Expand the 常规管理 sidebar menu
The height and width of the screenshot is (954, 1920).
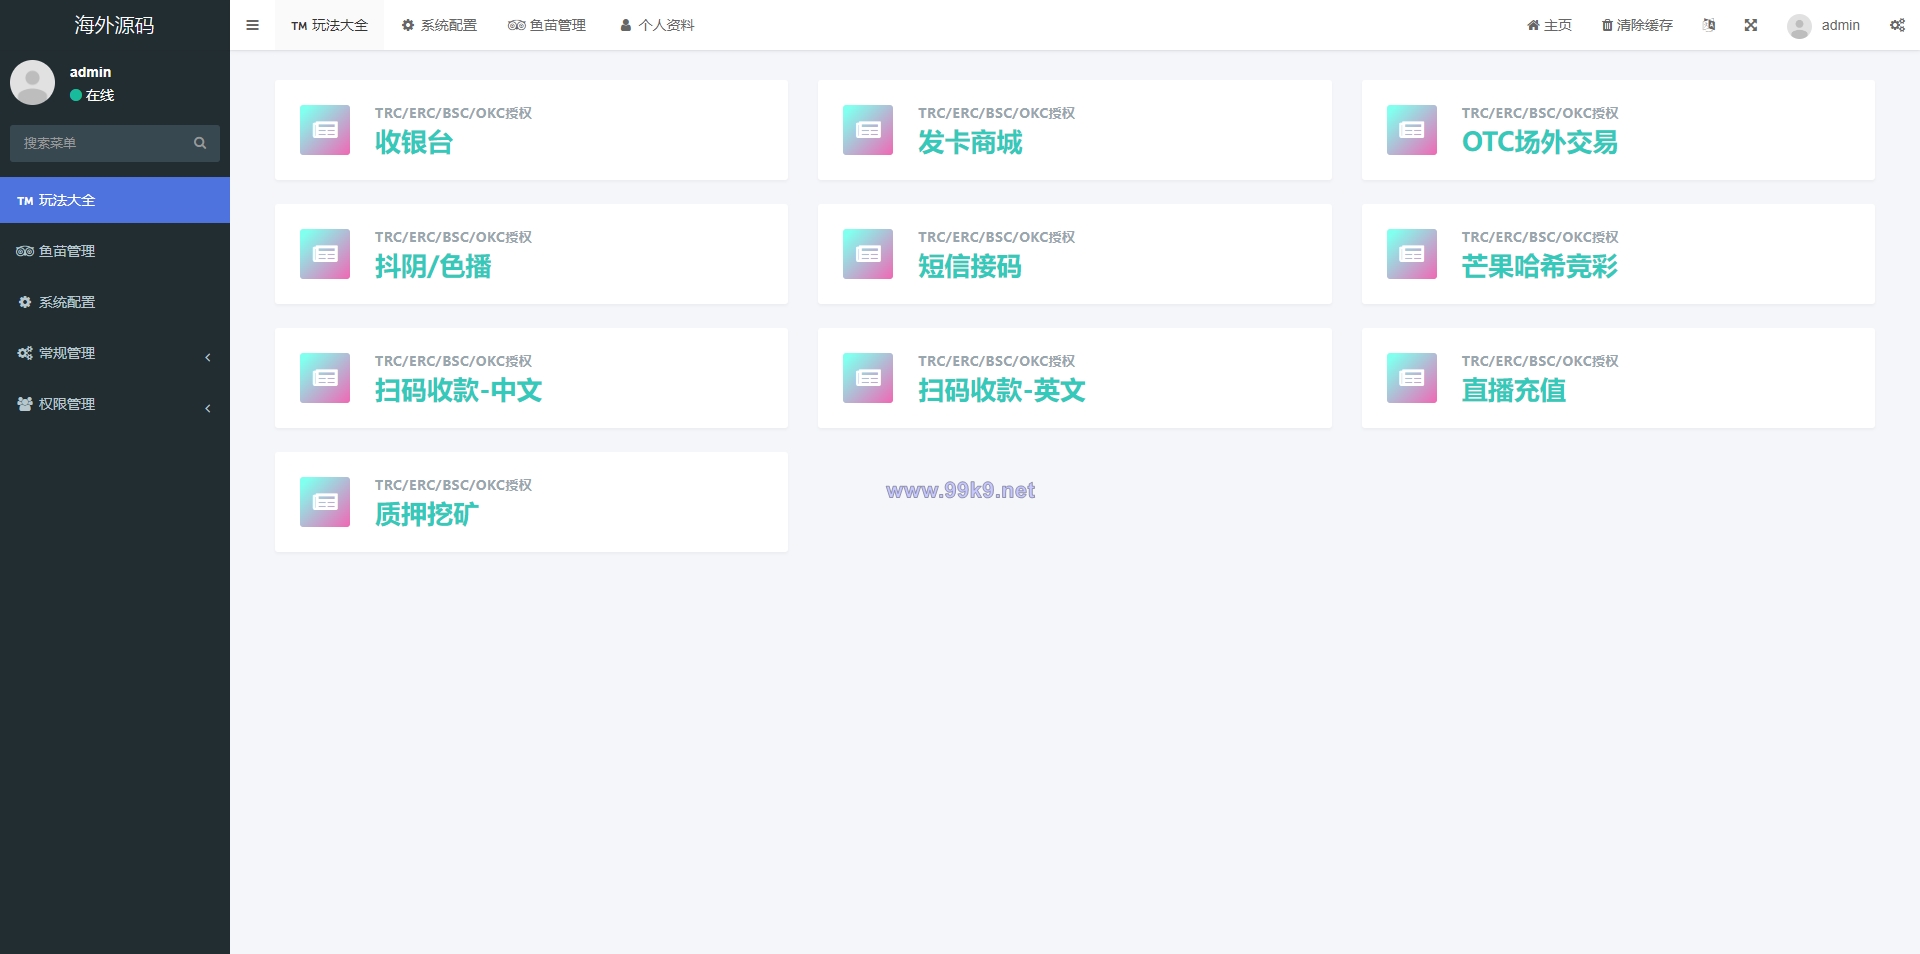coord(115,353)
